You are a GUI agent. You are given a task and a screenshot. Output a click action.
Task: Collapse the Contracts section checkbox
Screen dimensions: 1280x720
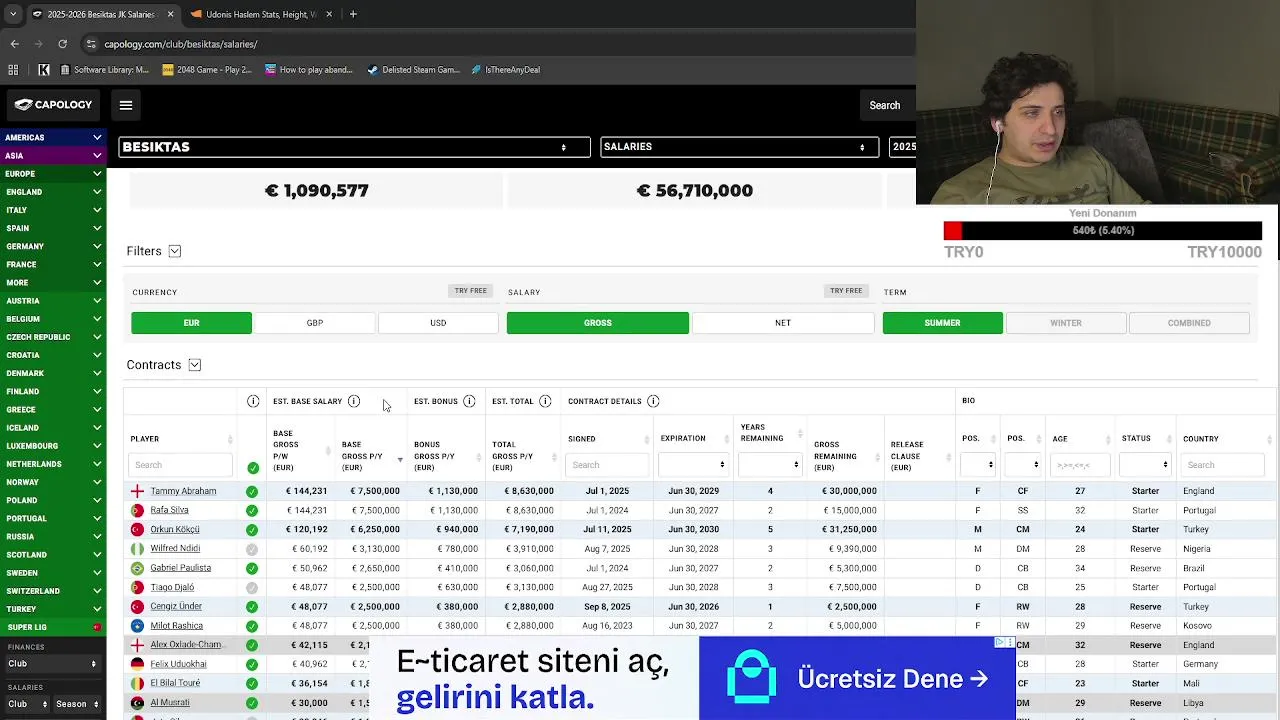195,365
